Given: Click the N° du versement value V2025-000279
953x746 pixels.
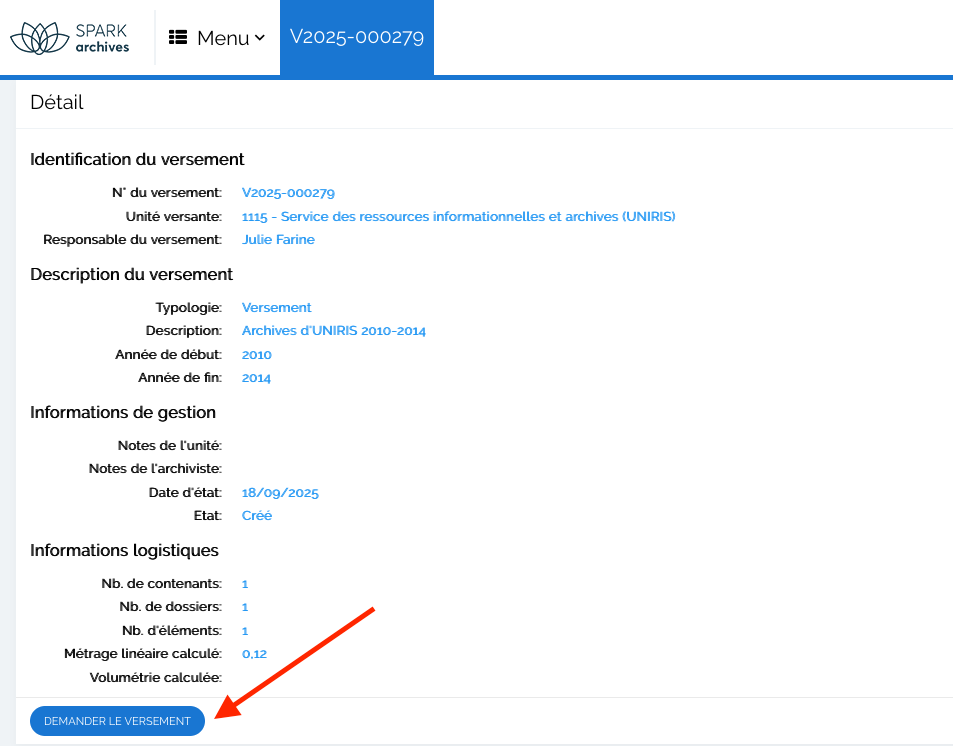Looking at the screenshot, I should click(288, 192).
